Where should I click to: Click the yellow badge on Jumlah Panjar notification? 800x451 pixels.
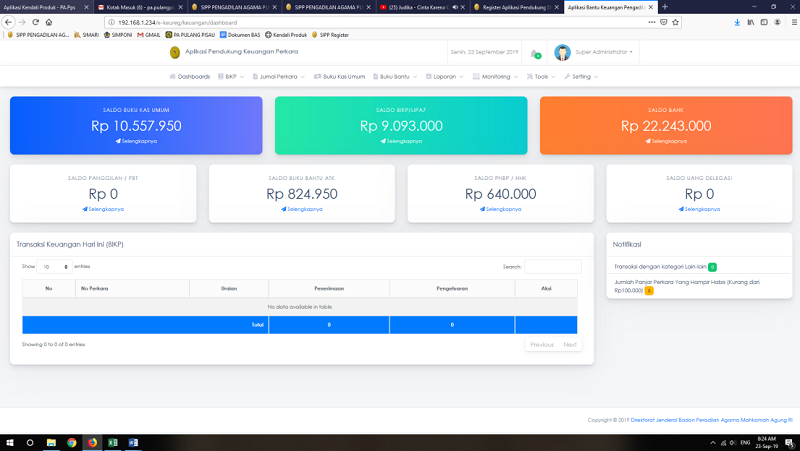click(649, 290)
